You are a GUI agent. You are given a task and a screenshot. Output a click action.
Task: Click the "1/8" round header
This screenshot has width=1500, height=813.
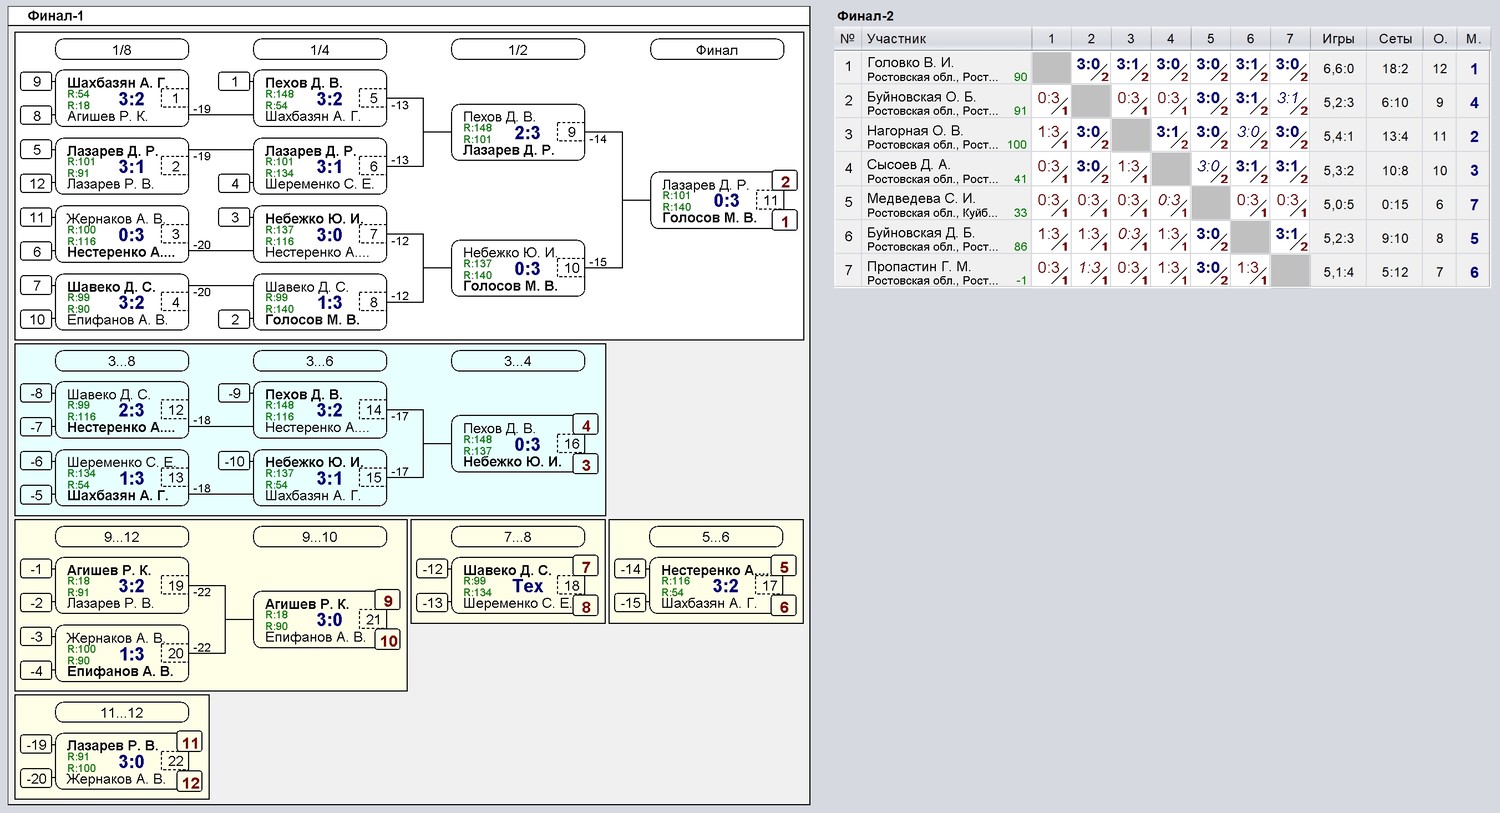point(121,50)
